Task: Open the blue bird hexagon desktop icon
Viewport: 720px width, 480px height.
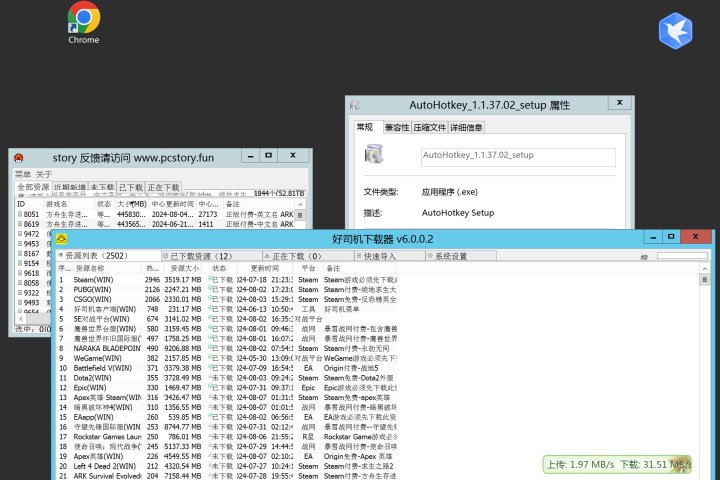Action: (675, 31)
